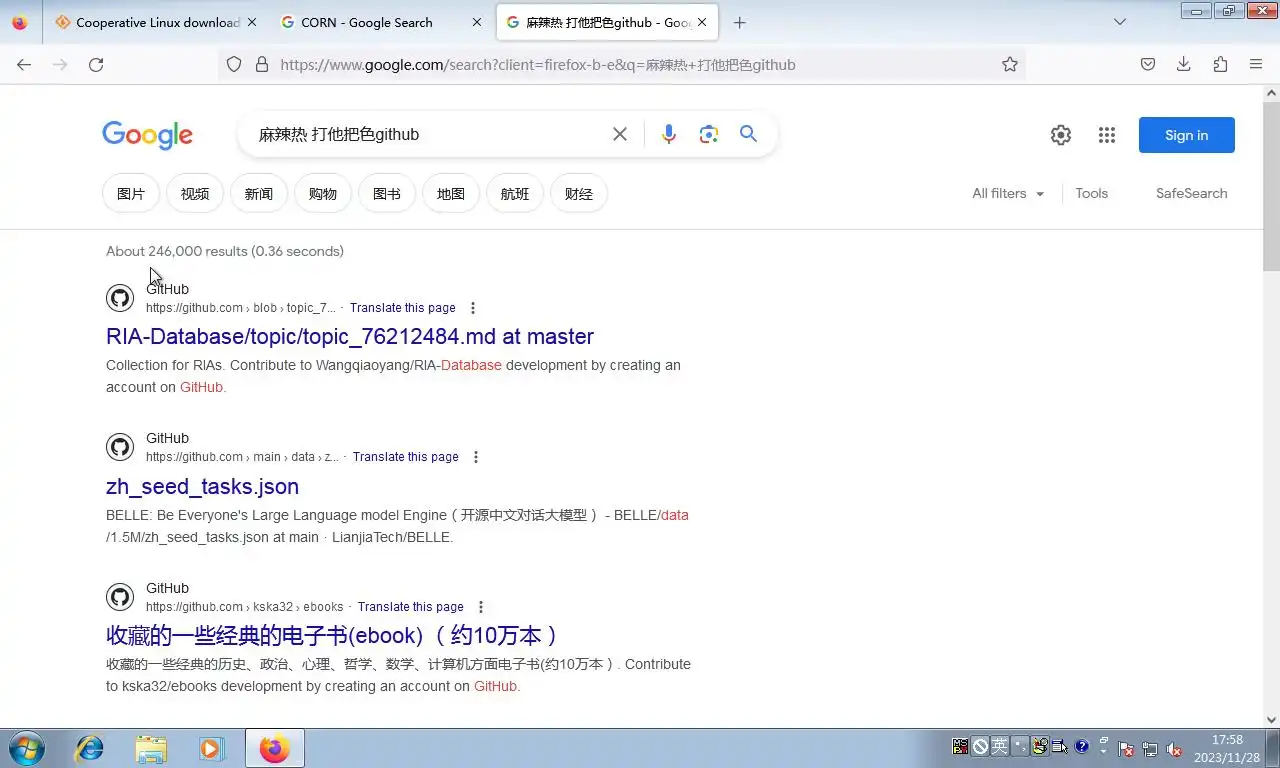
Task: Open Windows Media Player from taskbar
Action: click(x=211, y=748)
